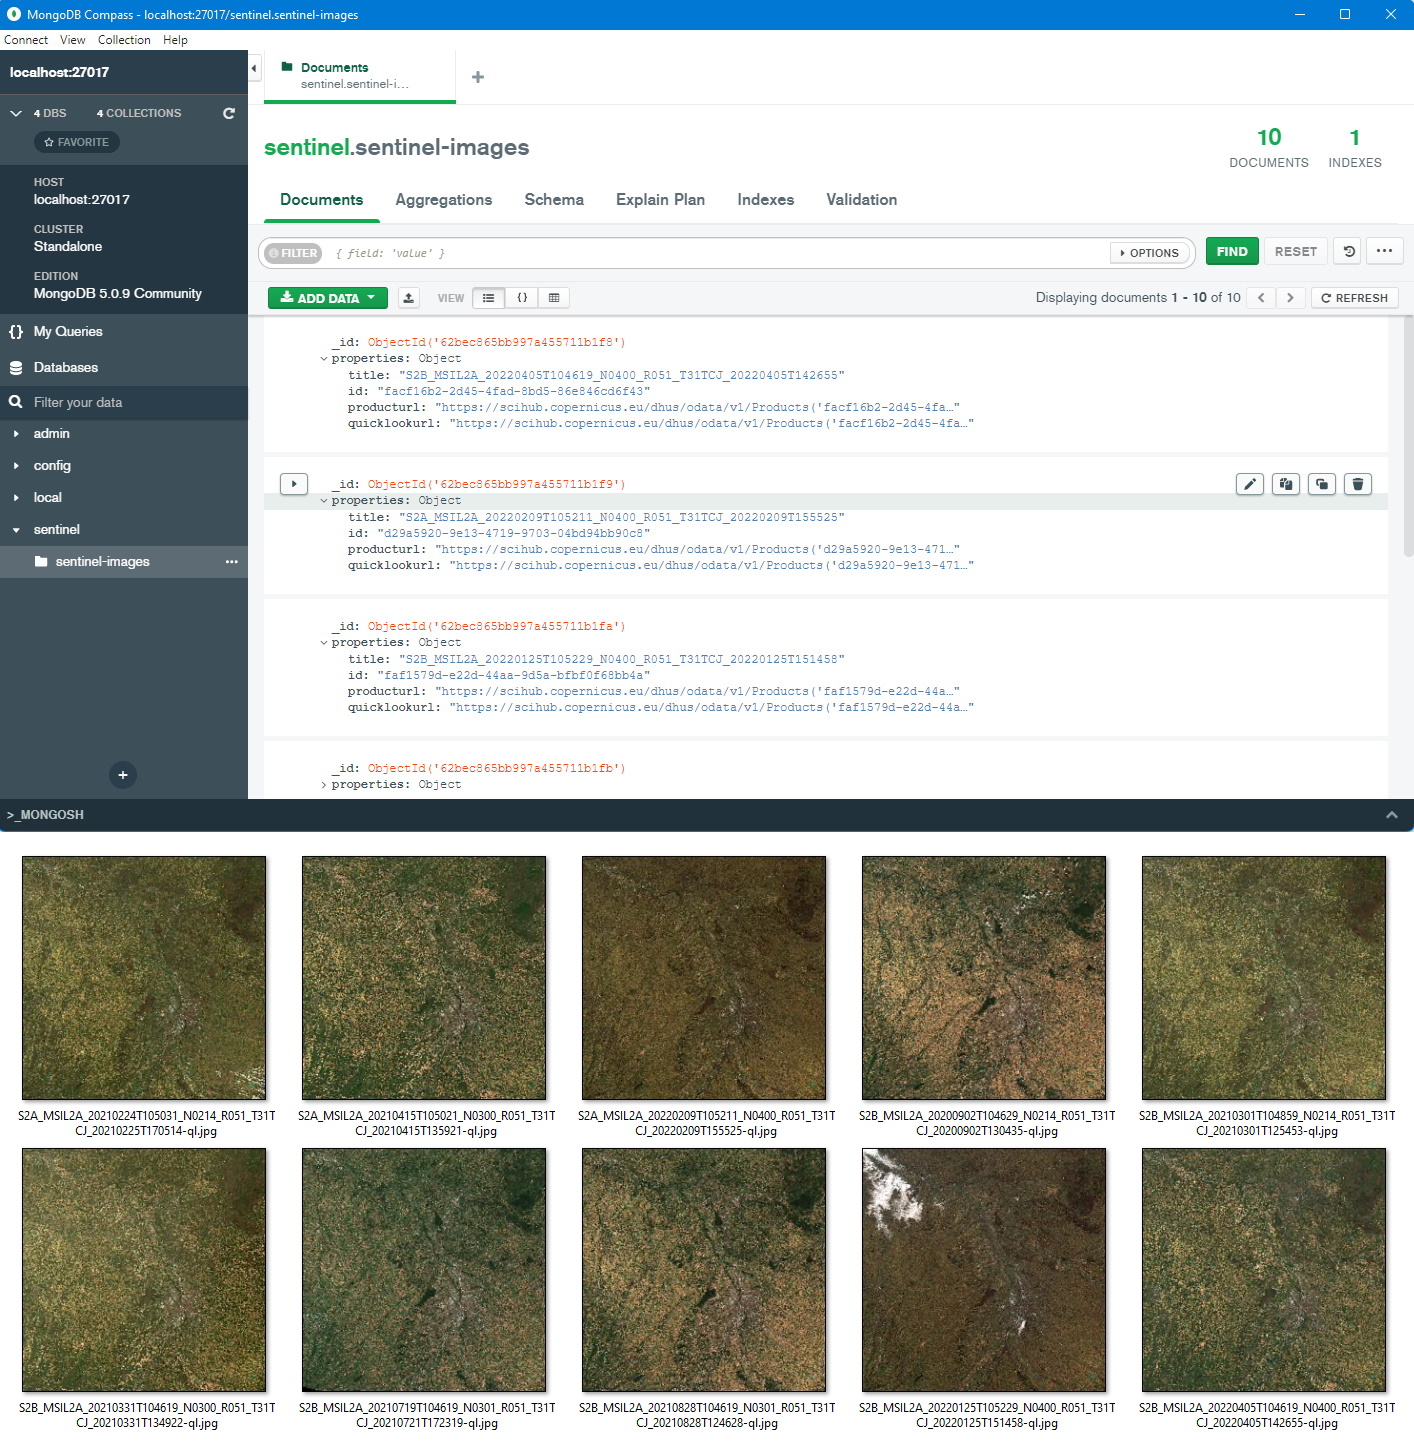Select thumbnail S2B_MSIL2A_20220405T104619

point(1265,1270)
